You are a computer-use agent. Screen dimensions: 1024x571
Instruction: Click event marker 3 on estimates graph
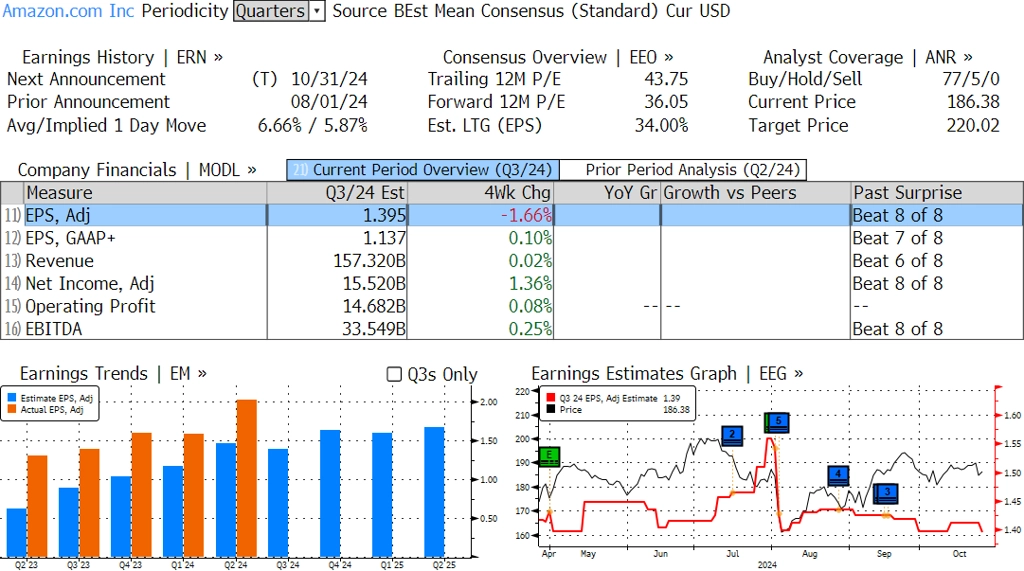(x=886, y=493)
